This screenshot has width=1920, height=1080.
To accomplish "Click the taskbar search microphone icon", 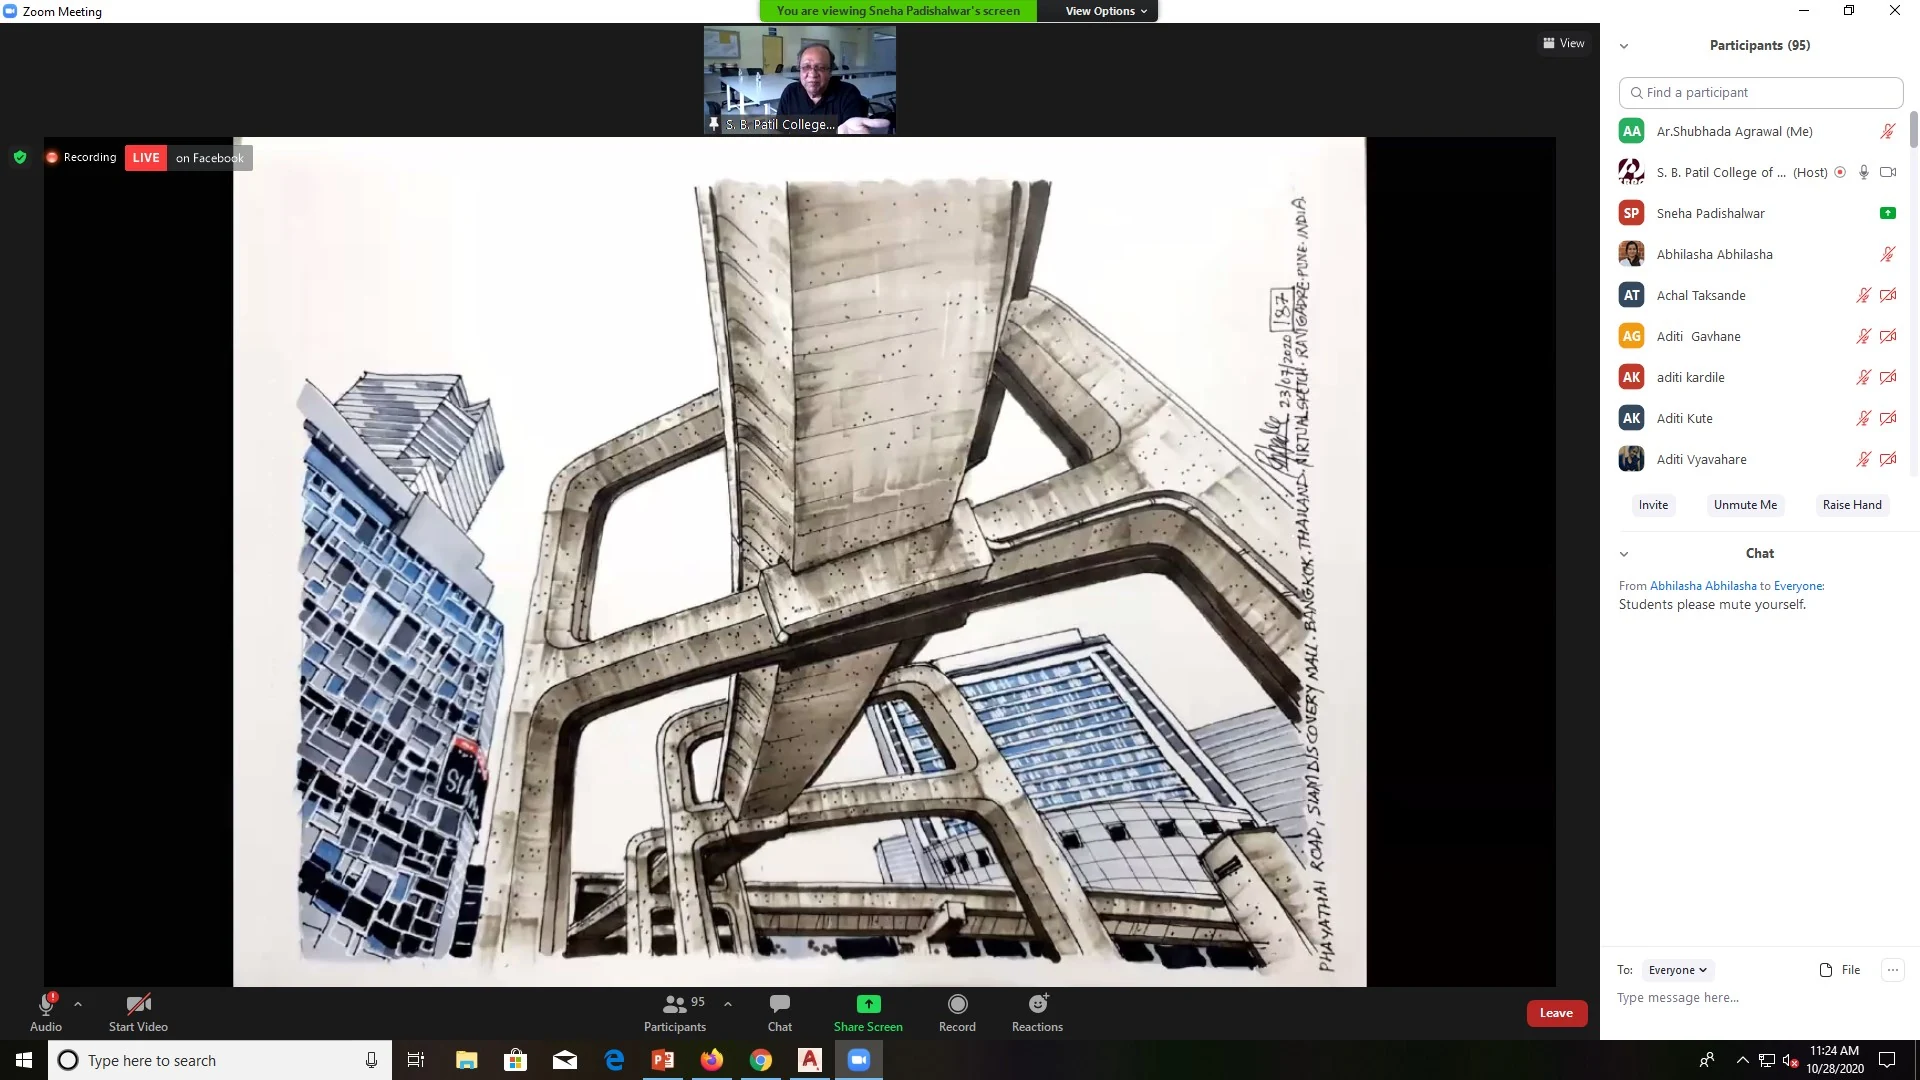I will click(371, 1060).
